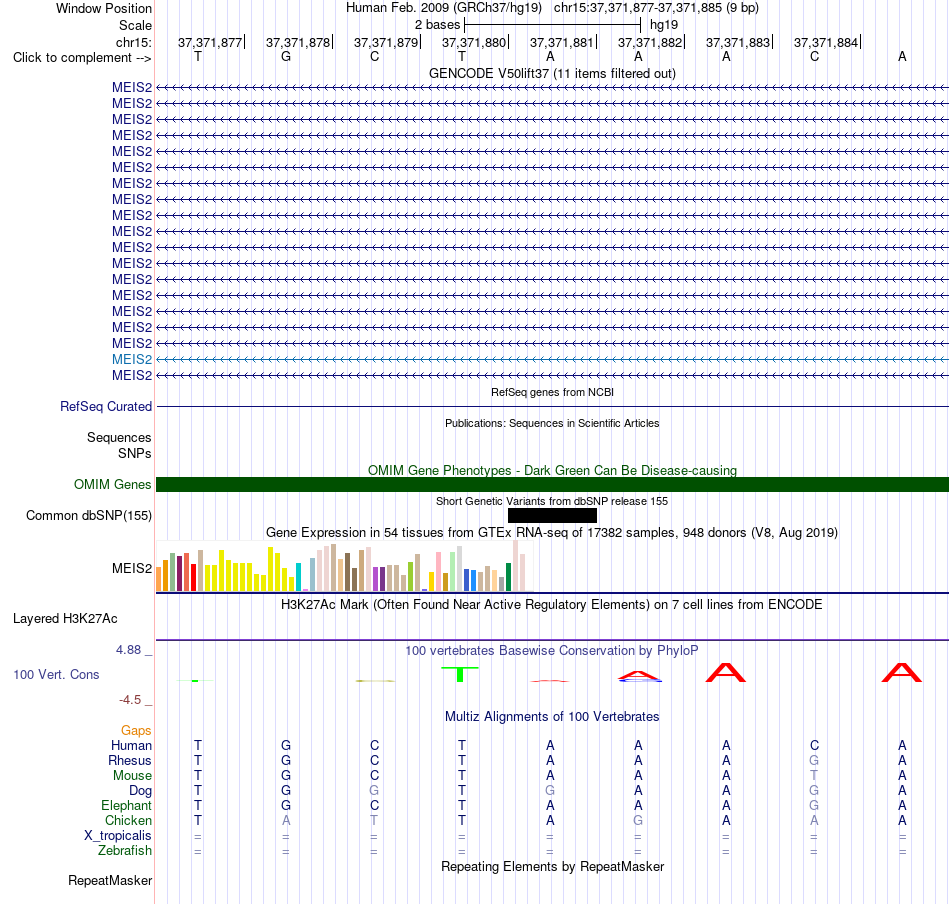Click 'Repeating Elements by RepeatMasker' title
950x904 pixels.
[x=552, y=866]
